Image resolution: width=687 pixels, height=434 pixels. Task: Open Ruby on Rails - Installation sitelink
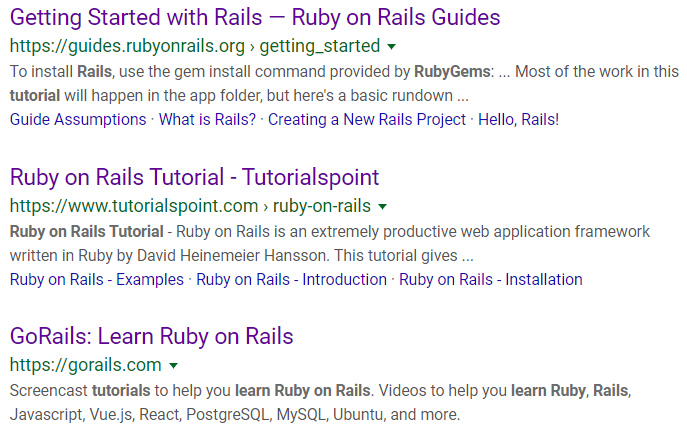pos(491,279)
